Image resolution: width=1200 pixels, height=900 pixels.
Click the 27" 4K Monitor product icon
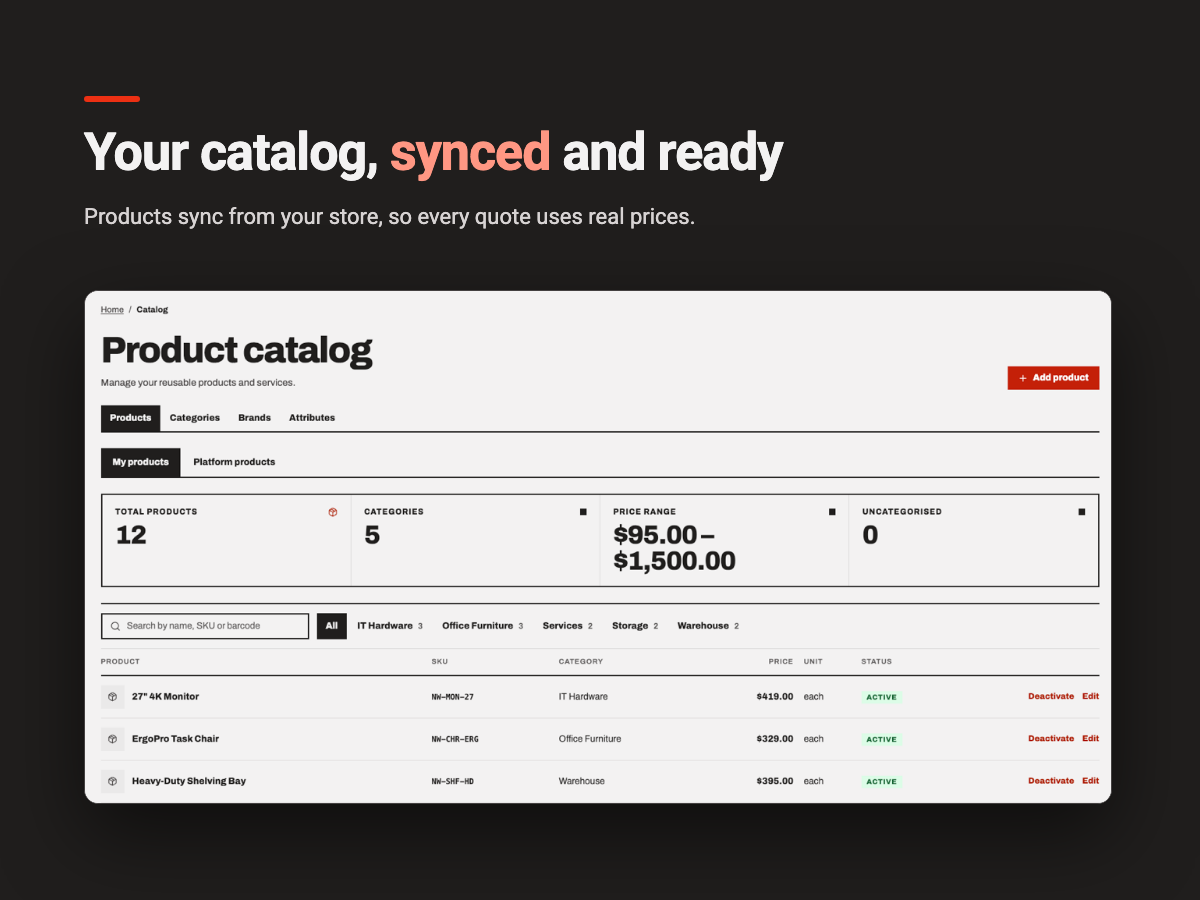[x=113, y=697]
